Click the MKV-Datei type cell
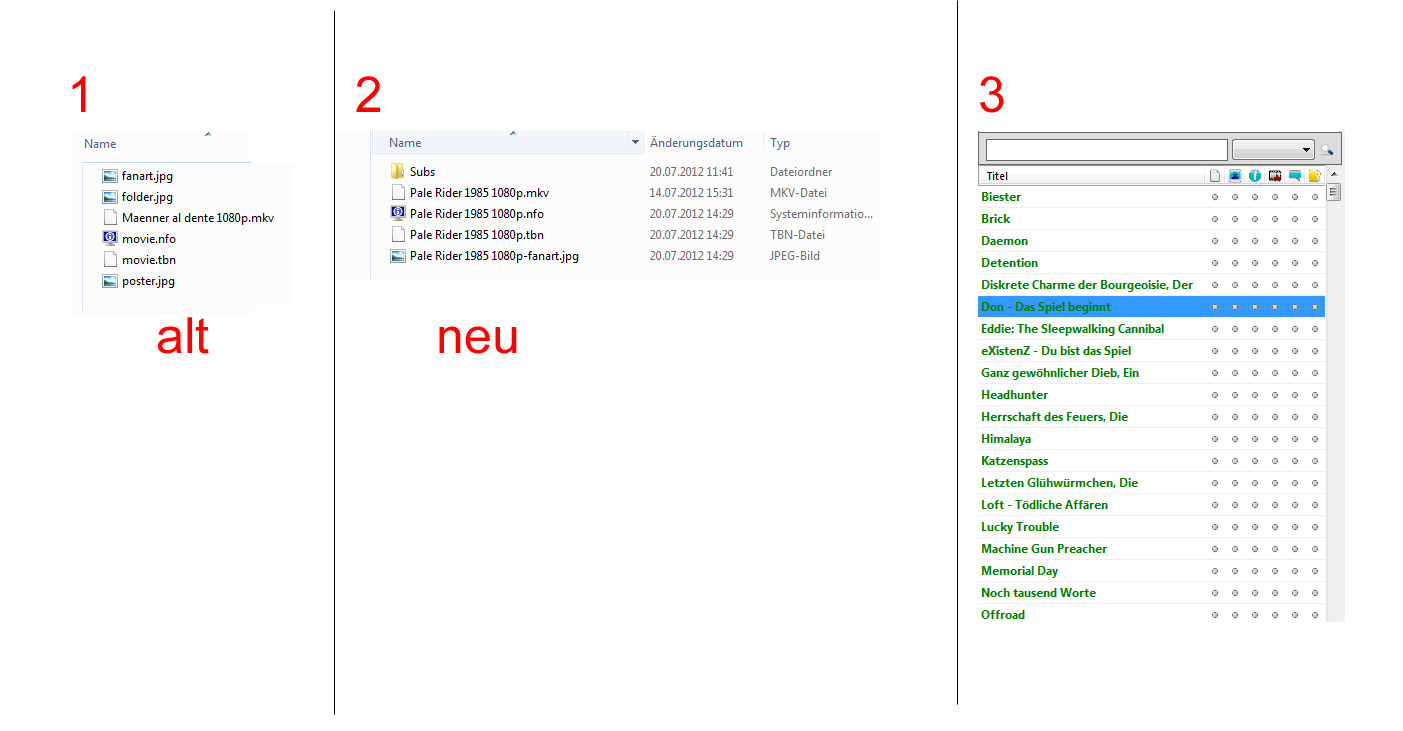Viewport: 1403px width, 731px height. [x=798, y=193]
